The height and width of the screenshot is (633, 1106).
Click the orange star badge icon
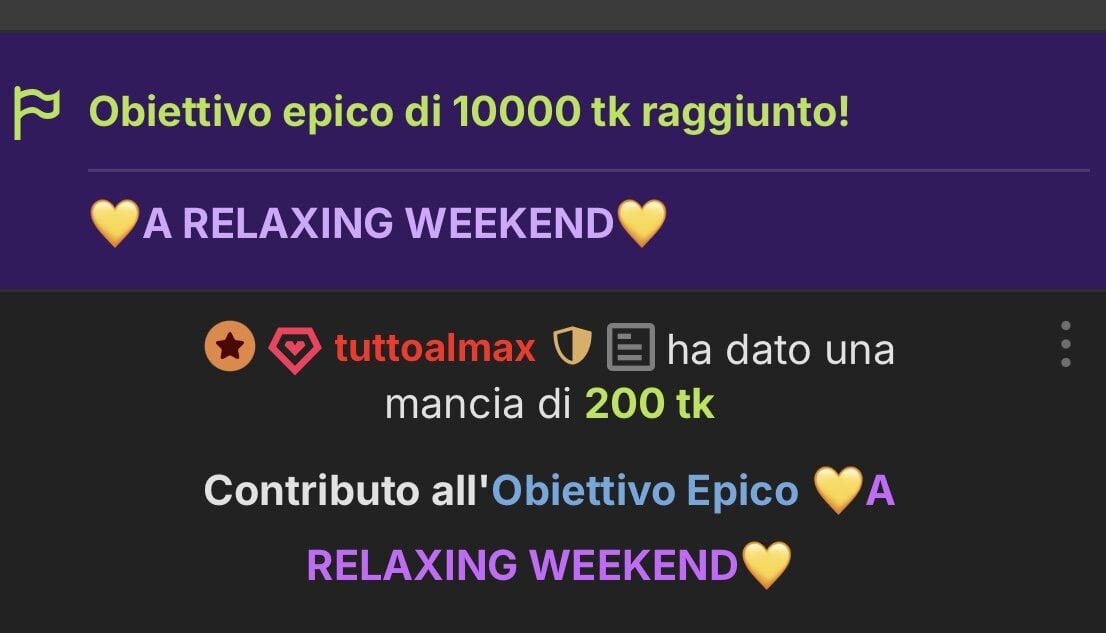230,346
